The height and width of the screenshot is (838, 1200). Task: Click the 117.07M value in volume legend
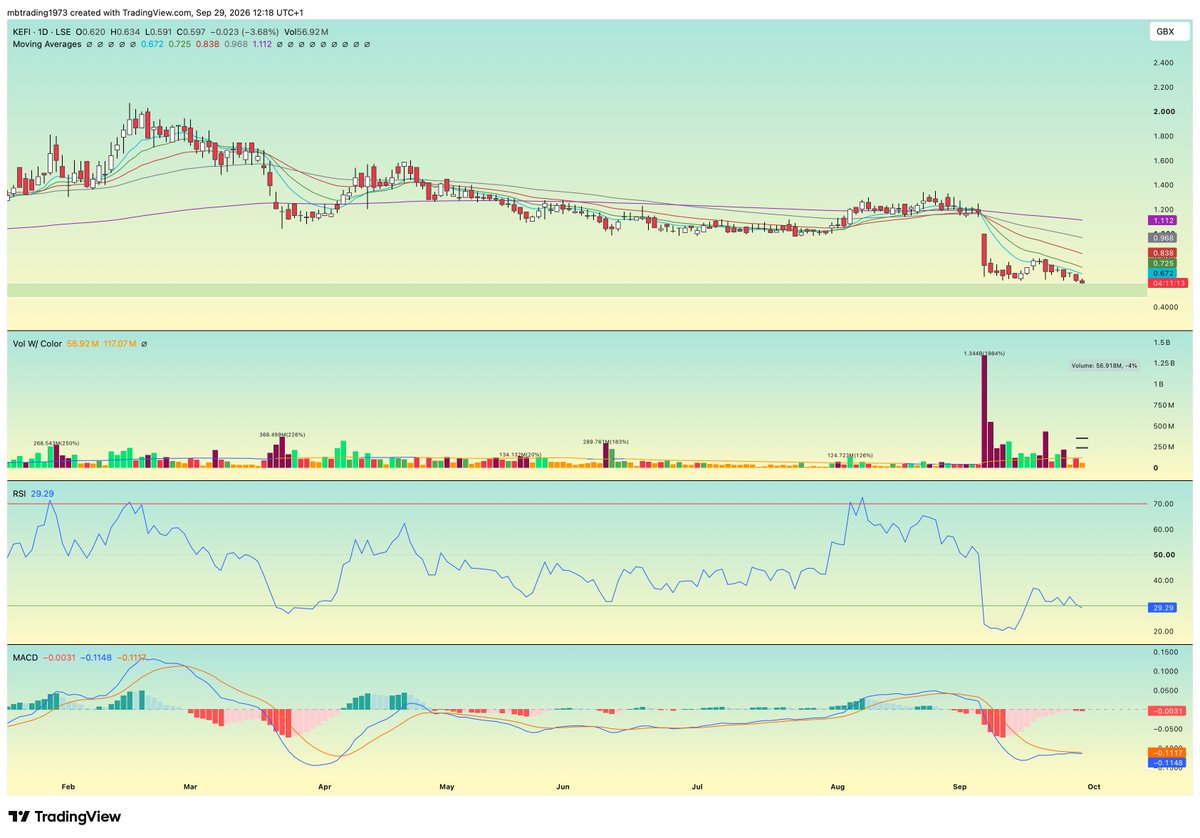(118, 344)
